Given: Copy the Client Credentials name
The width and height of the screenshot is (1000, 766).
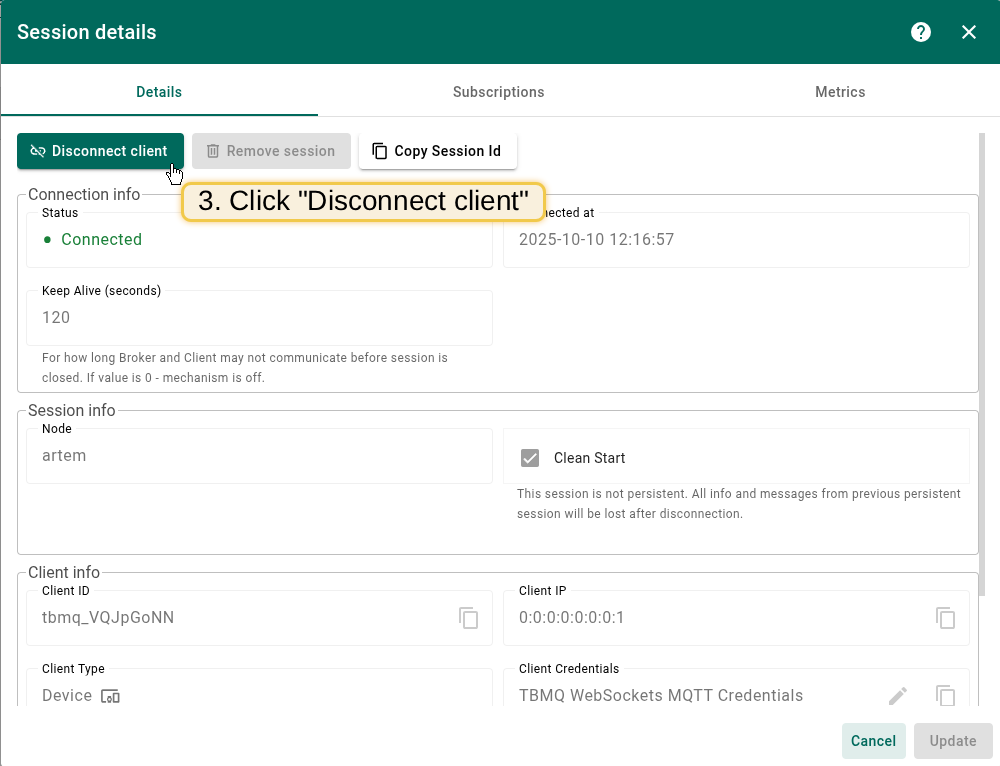Looking at the screenshot, I should [945, 696].
